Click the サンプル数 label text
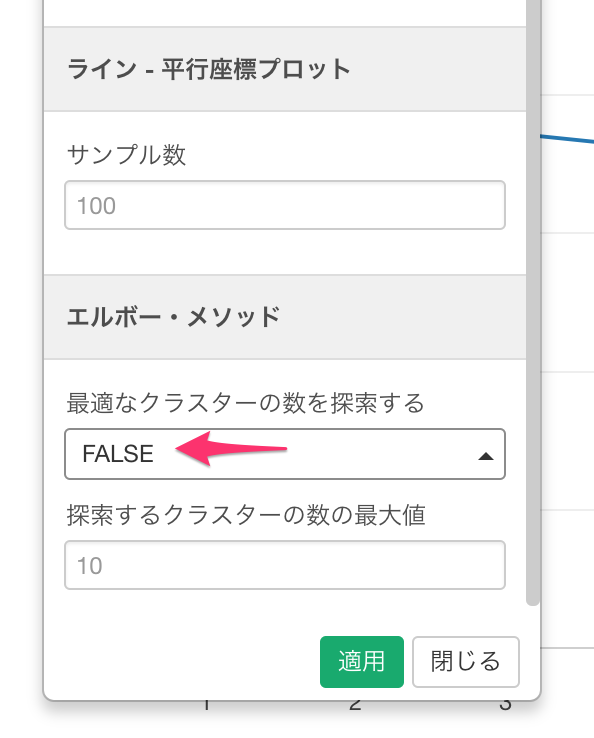Screen dimensions: 594x738 [x=126, y=154]
